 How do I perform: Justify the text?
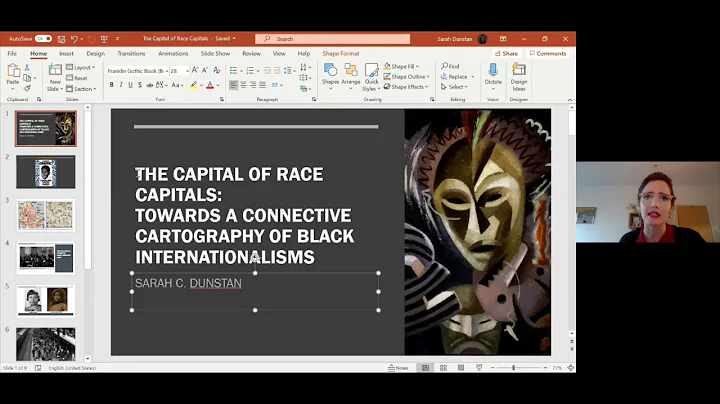(x=262, y=85)
